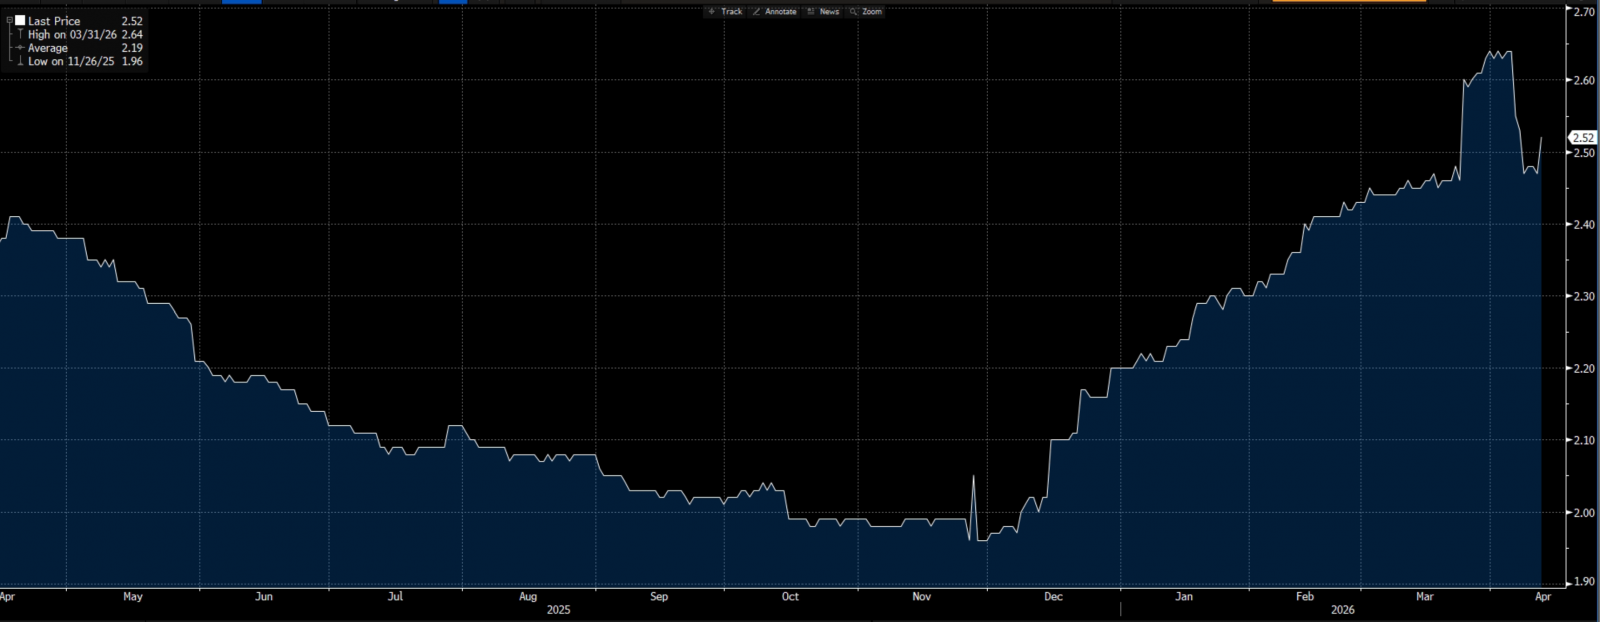Click the Zoom magnifier icon

tap(853, 12)
